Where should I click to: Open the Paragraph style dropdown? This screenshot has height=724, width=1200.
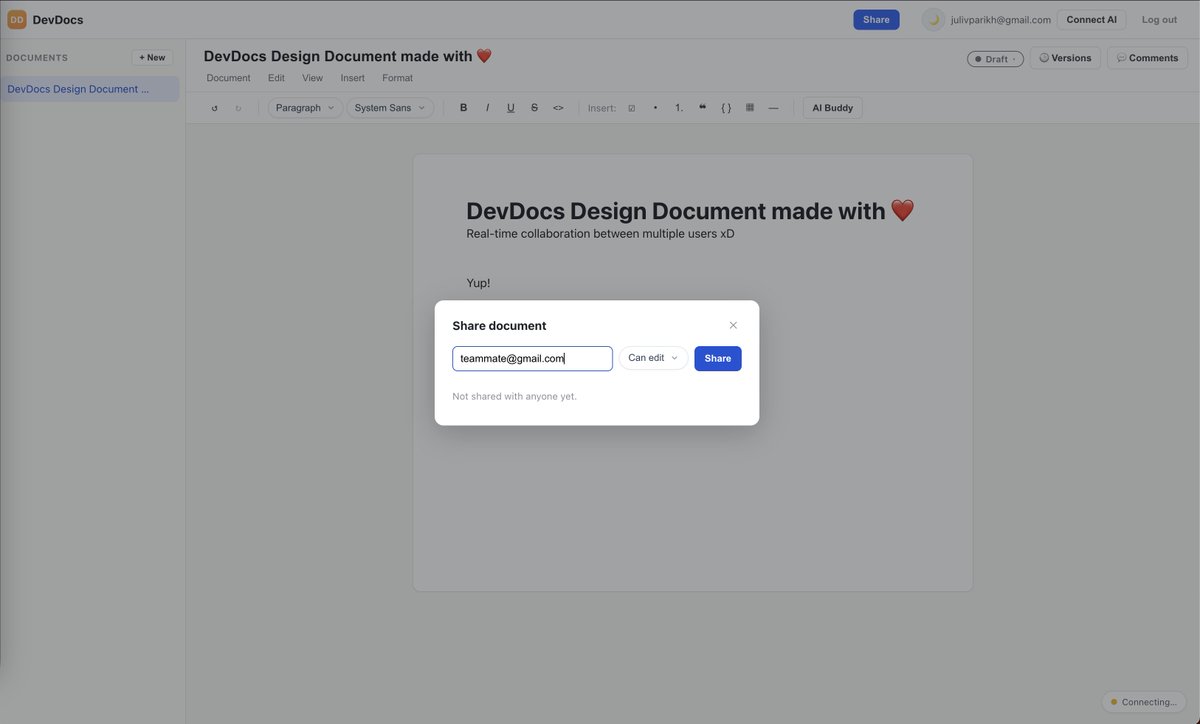click(x=305, y=108)
